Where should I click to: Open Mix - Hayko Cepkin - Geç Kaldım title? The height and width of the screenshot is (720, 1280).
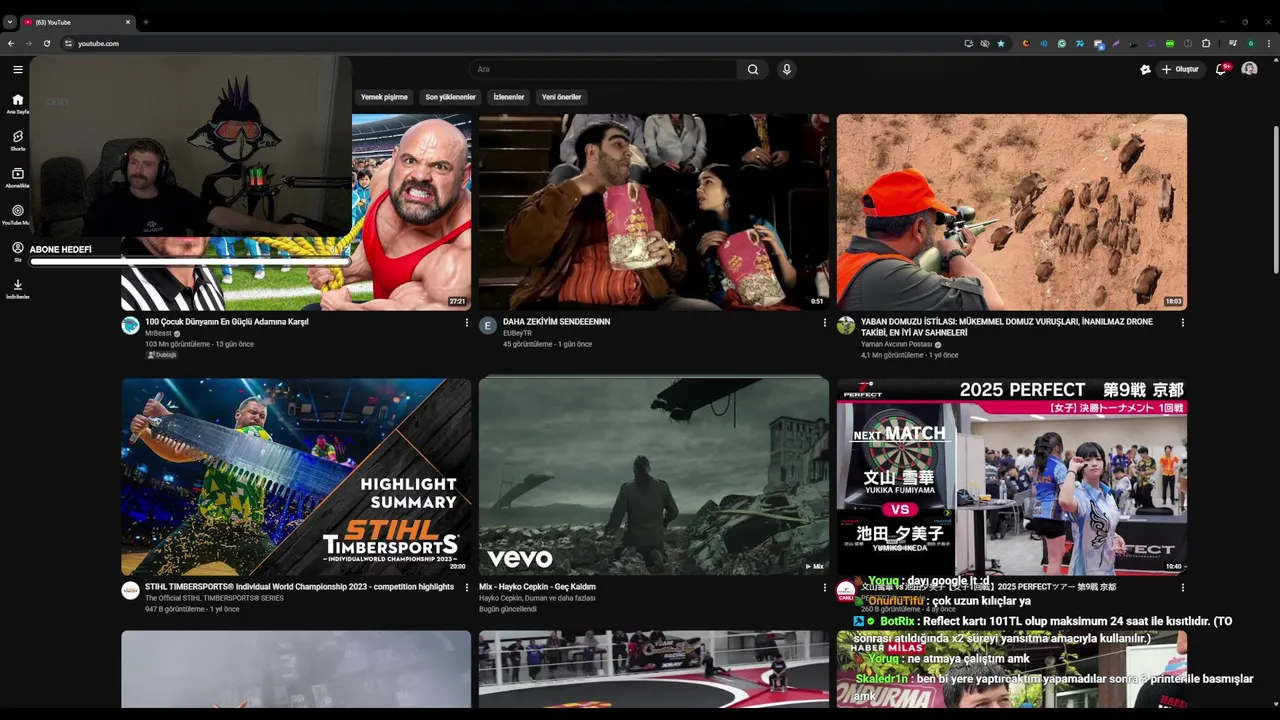(537, 587)
